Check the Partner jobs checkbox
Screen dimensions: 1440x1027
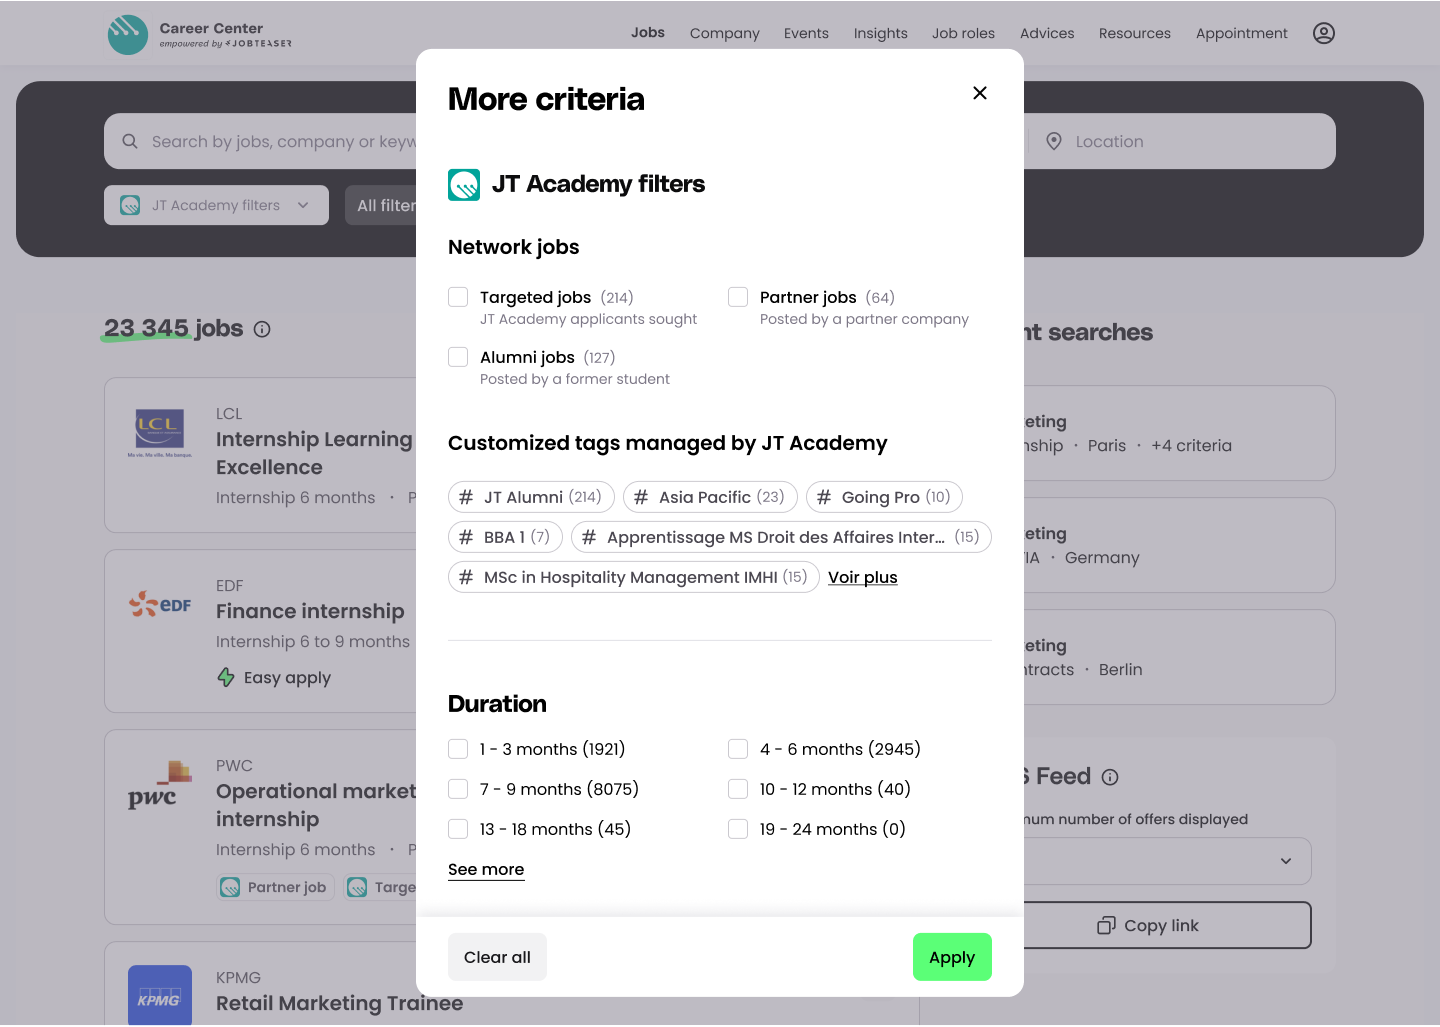(738, 297)
